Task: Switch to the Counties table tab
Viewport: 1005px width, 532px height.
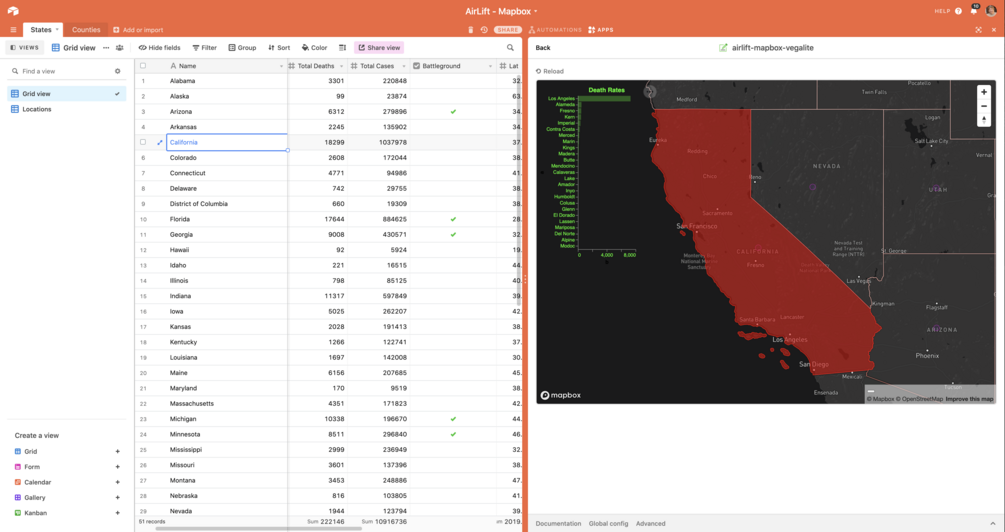Action: (86, 29)
